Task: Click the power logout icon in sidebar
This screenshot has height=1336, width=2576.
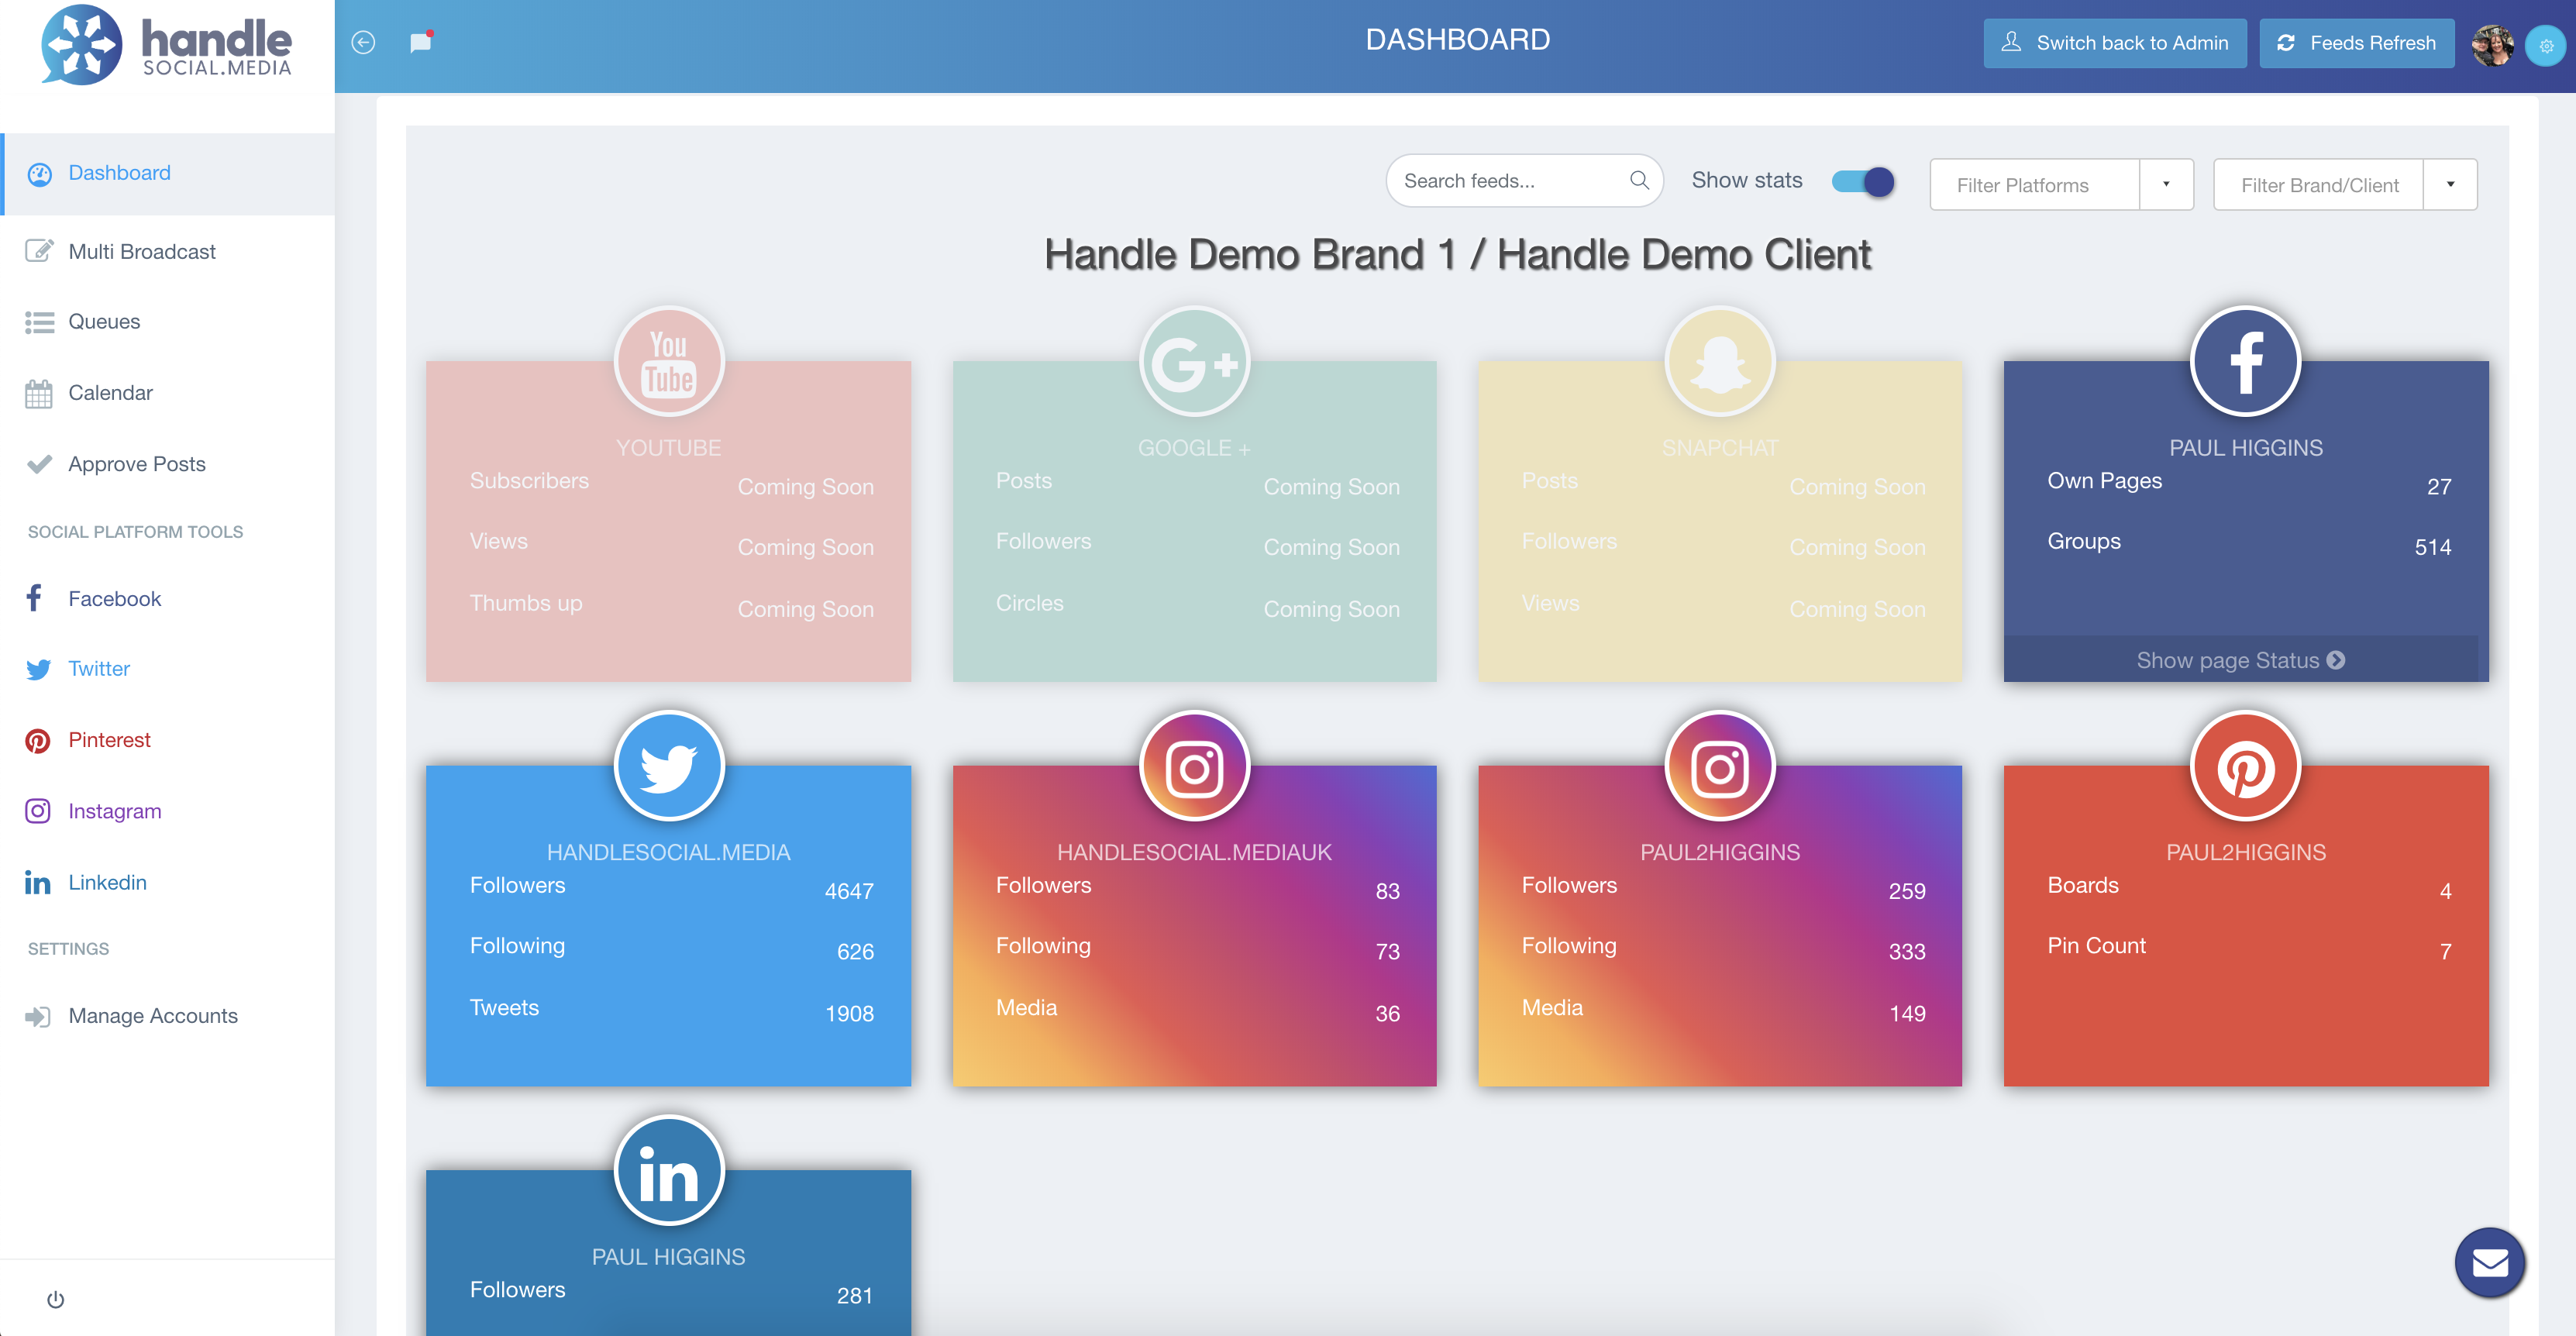Action: [x=56, y=1299]
